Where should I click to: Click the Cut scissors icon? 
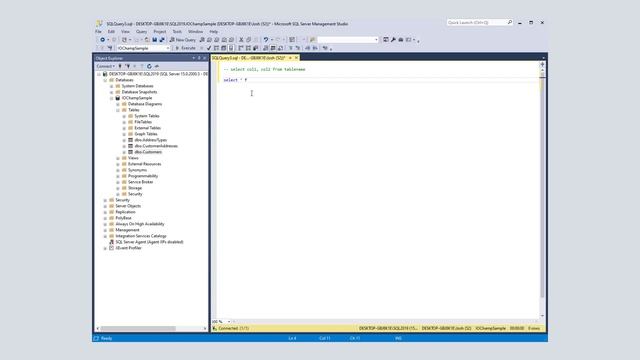click(x=241, y=40)
